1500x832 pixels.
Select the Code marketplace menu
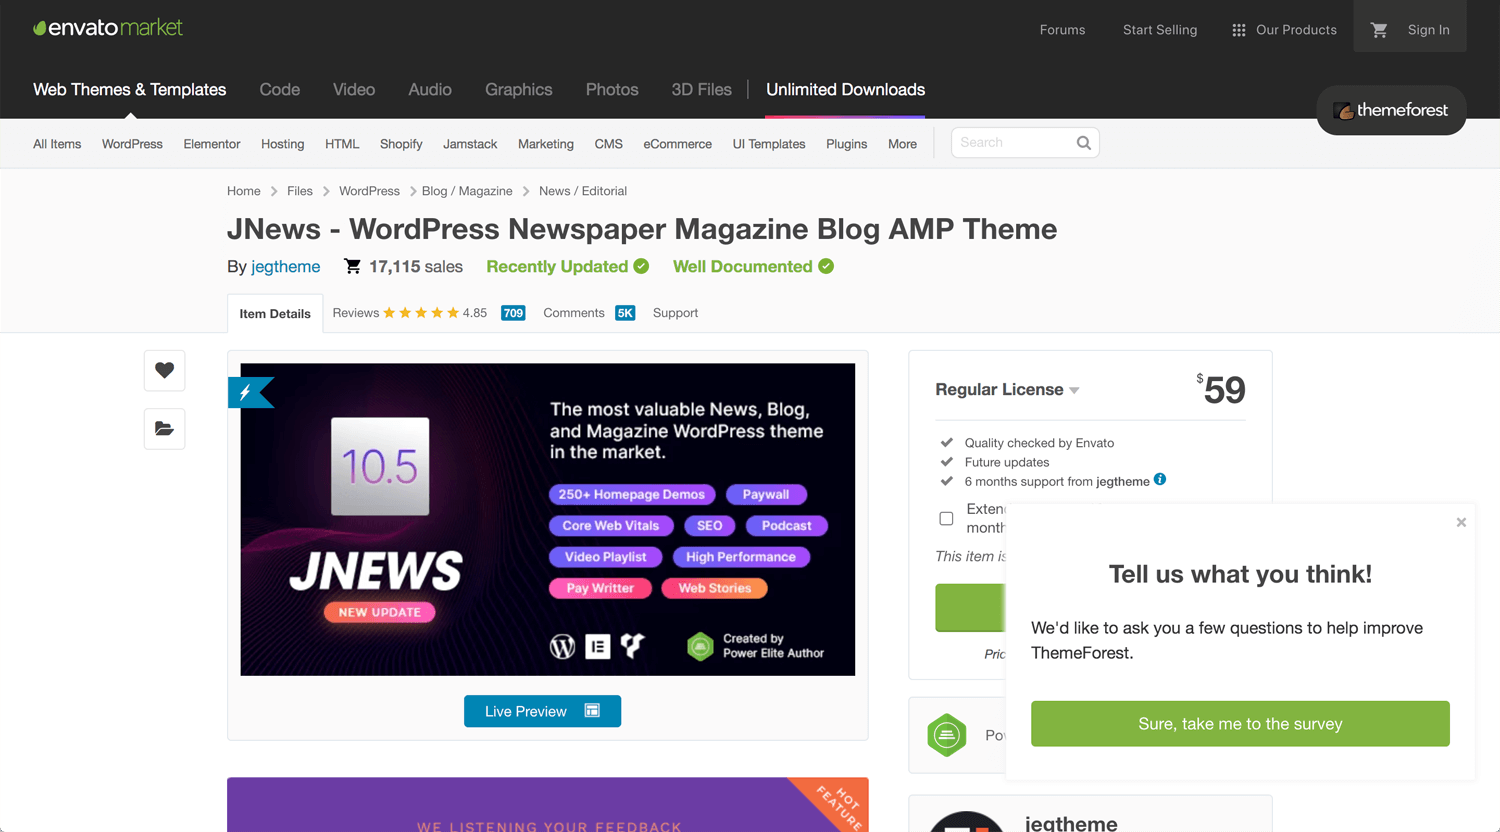[x=280, y=90]
